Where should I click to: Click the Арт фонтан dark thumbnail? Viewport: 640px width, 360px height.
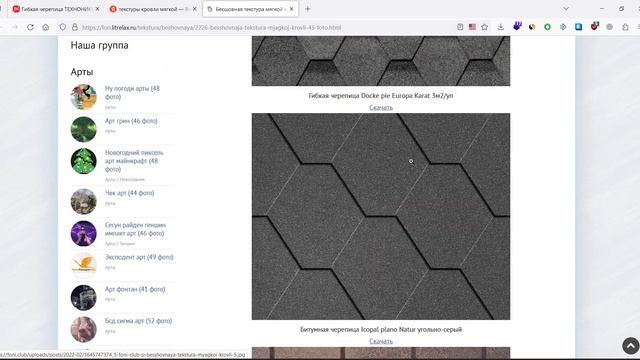coord(84,298)
